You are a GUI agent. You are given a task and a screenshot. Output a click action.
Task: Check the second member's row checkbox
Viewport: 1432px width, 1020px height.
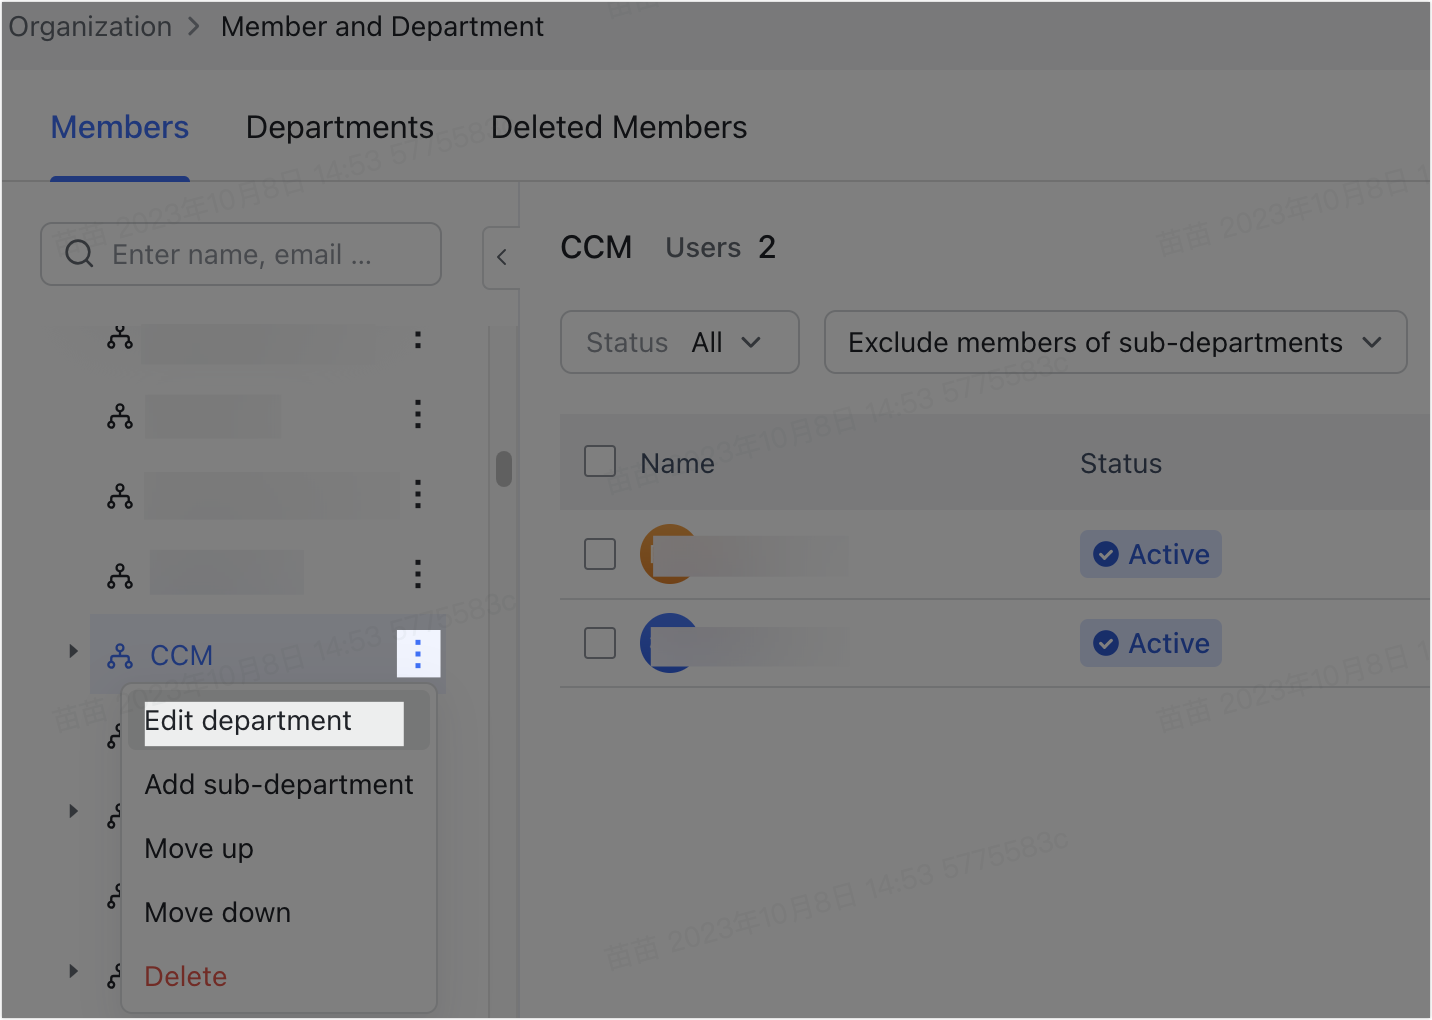click(x=599, y=643)
